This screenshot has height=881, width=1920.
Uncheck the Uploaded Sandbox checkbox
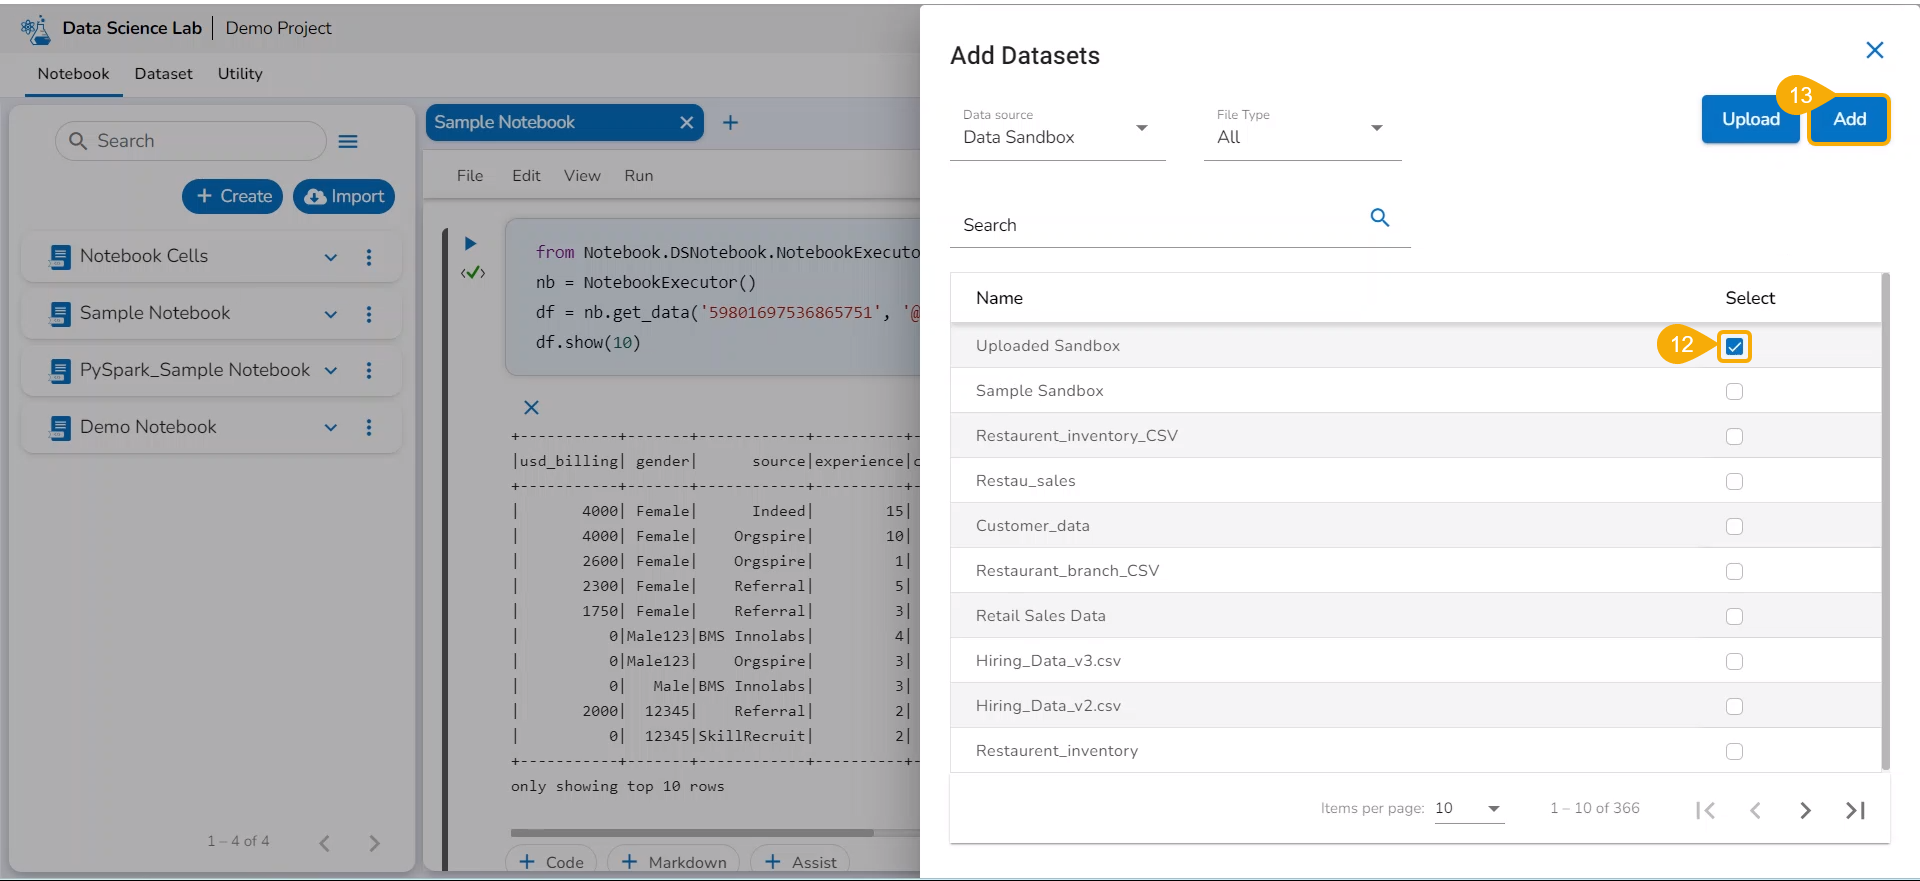coord(1734,347)
